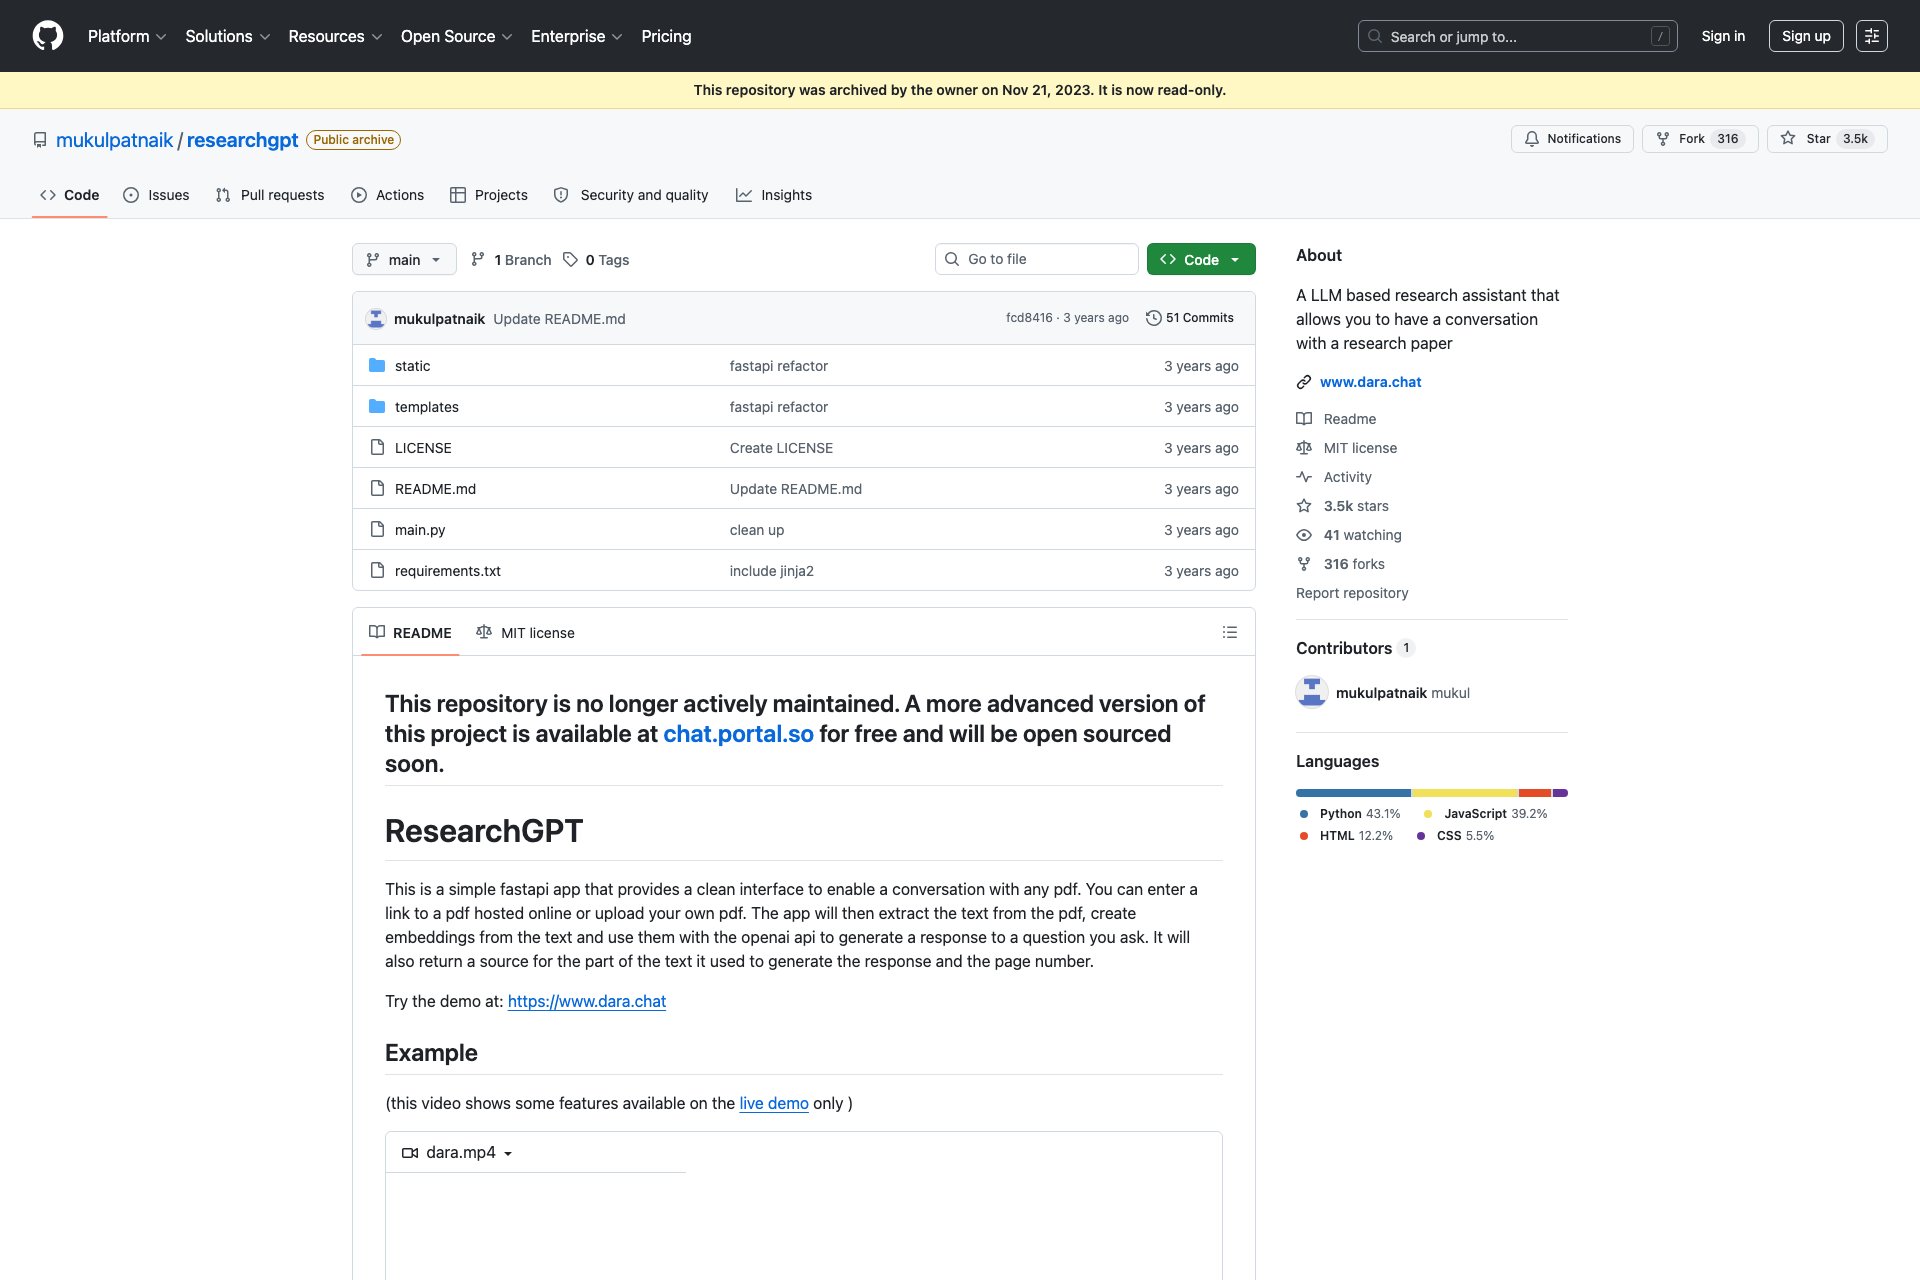Click the Activity pulse icon in sidebar
Viewport: 1920px width, 1280px height.
click(1304, 477)
